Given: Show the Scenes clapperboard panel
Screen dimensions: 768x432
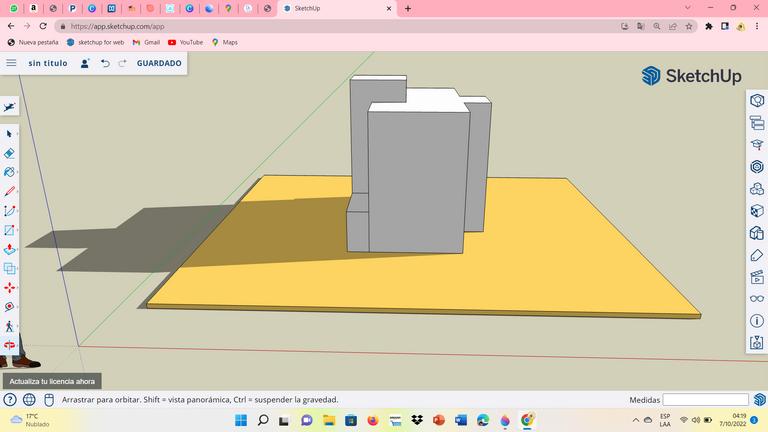Looking at the screenshot, I should [757, 276].
